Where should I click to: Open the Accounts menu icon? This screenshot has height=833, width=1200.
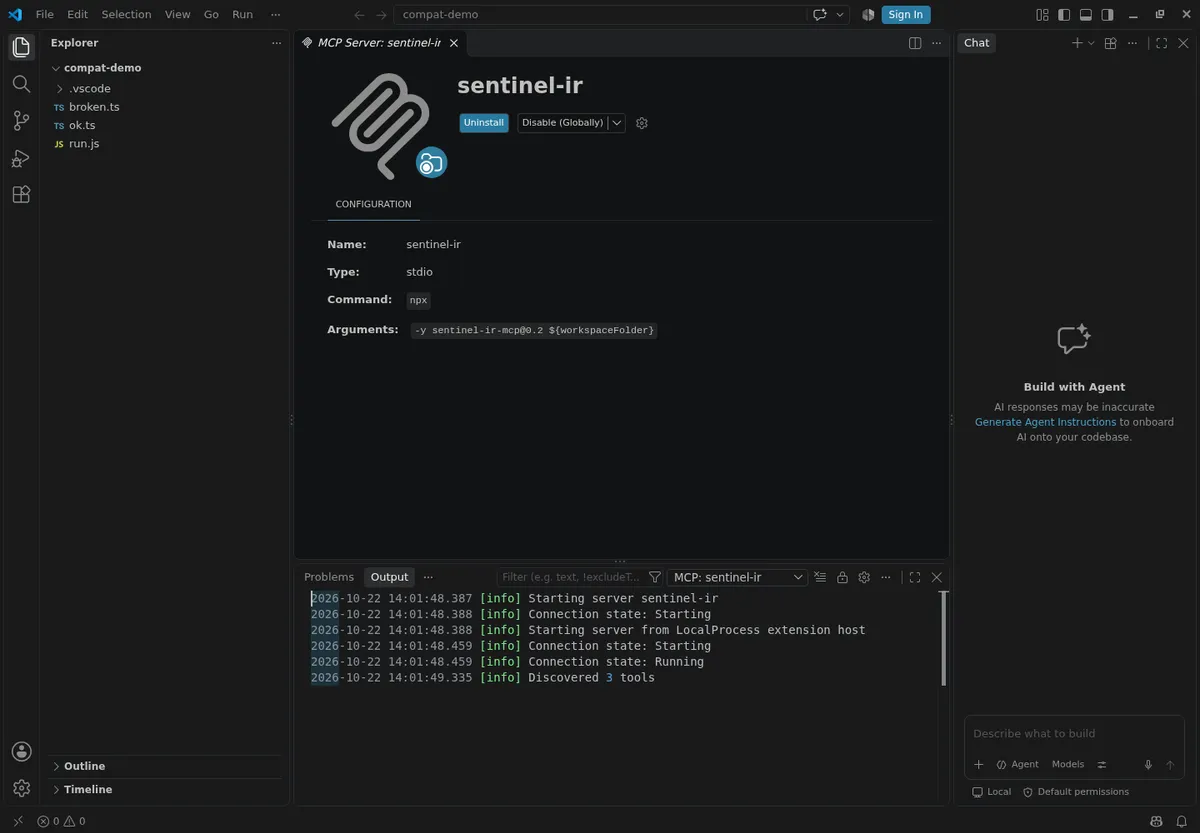pos(21,751)
